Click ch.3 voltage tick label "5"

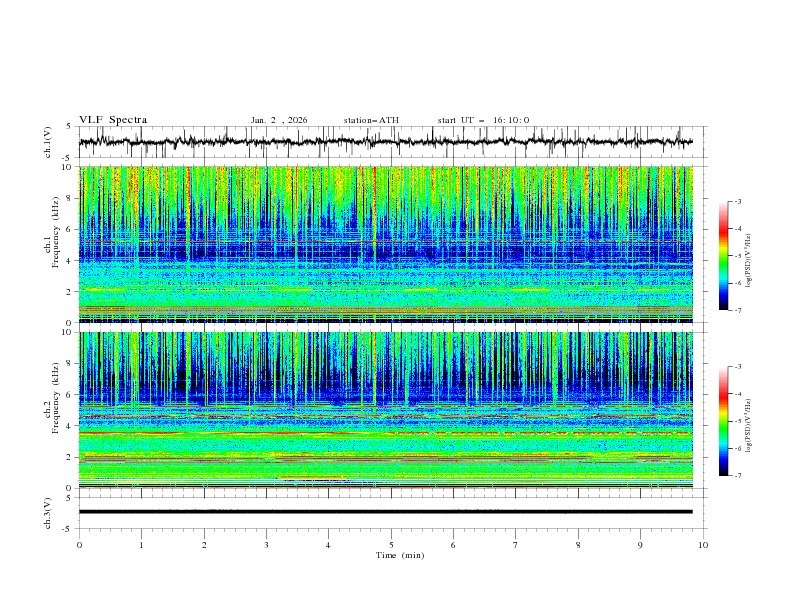(x=70, y=497)
